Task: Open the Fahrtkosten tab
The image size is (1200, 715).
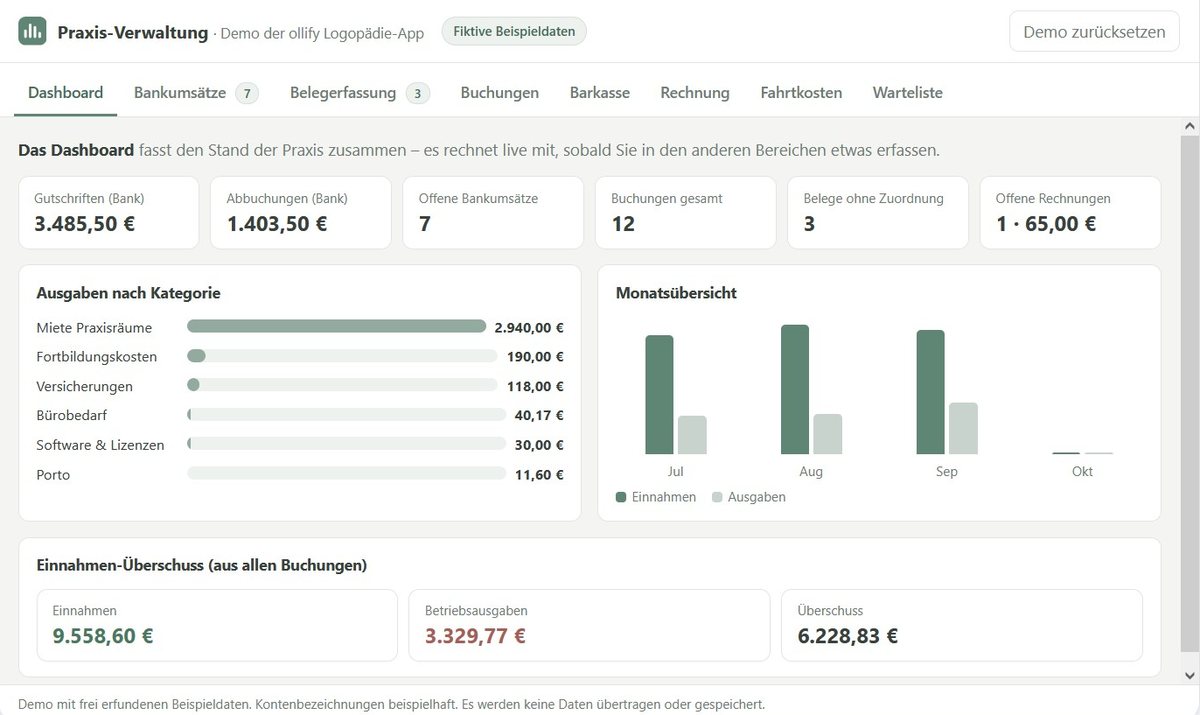Action: tap(801, 92)
